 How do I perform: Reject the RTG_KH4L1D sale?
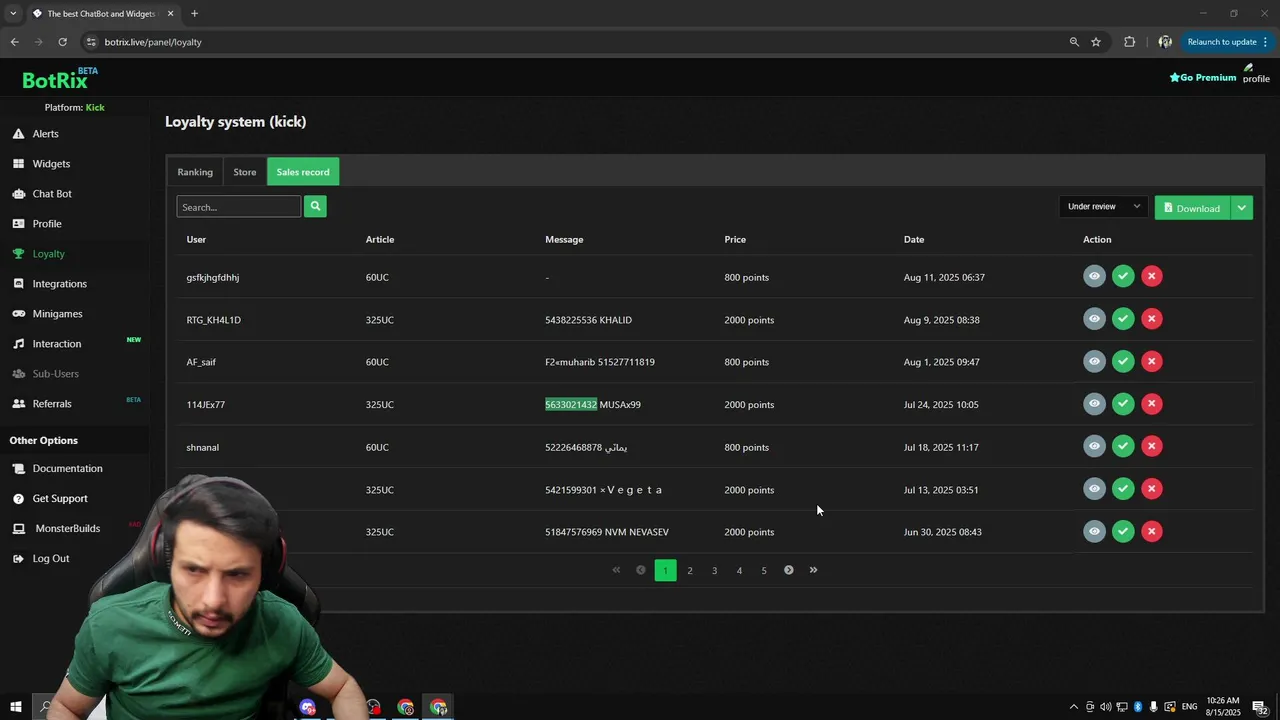(x=1152, y=319)
